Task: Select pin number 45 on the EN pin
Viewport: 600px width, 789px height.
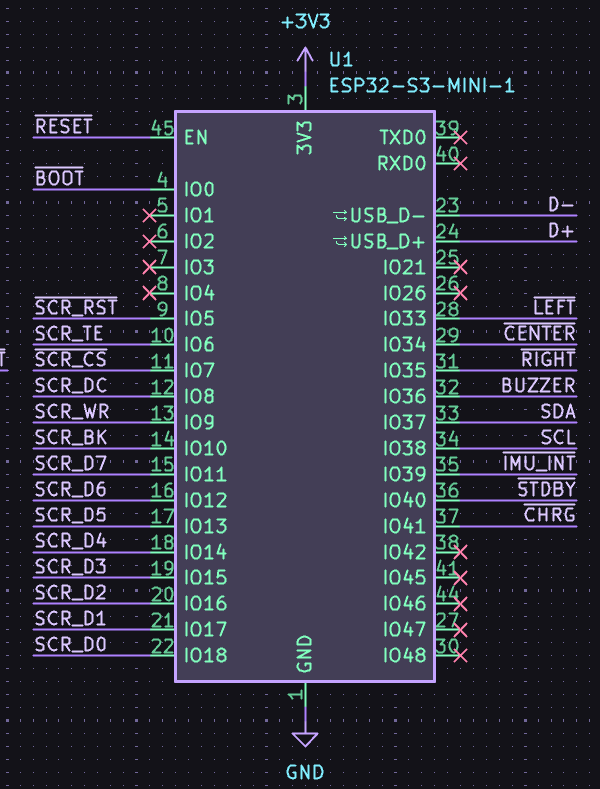Action: tap(162, 128)
